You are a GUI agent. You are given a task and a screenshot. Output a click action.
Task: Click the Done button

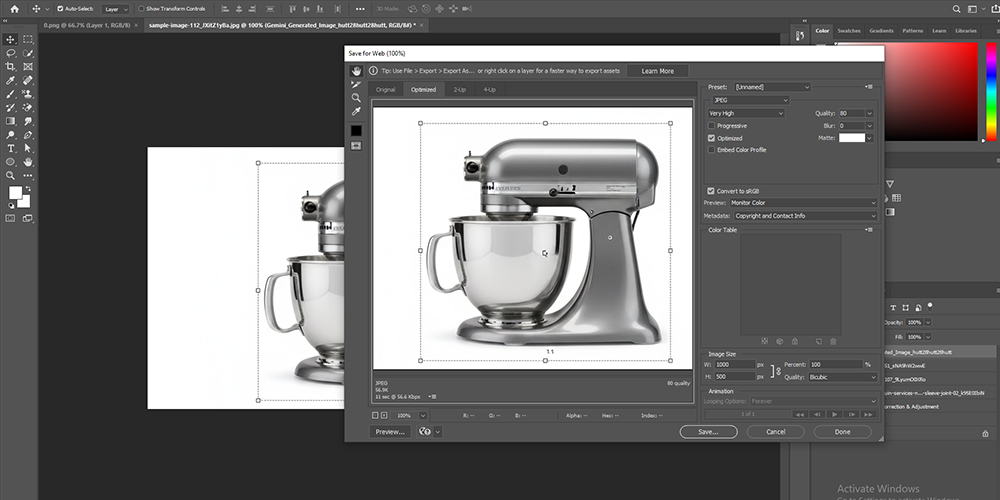[x=842, y=432]
